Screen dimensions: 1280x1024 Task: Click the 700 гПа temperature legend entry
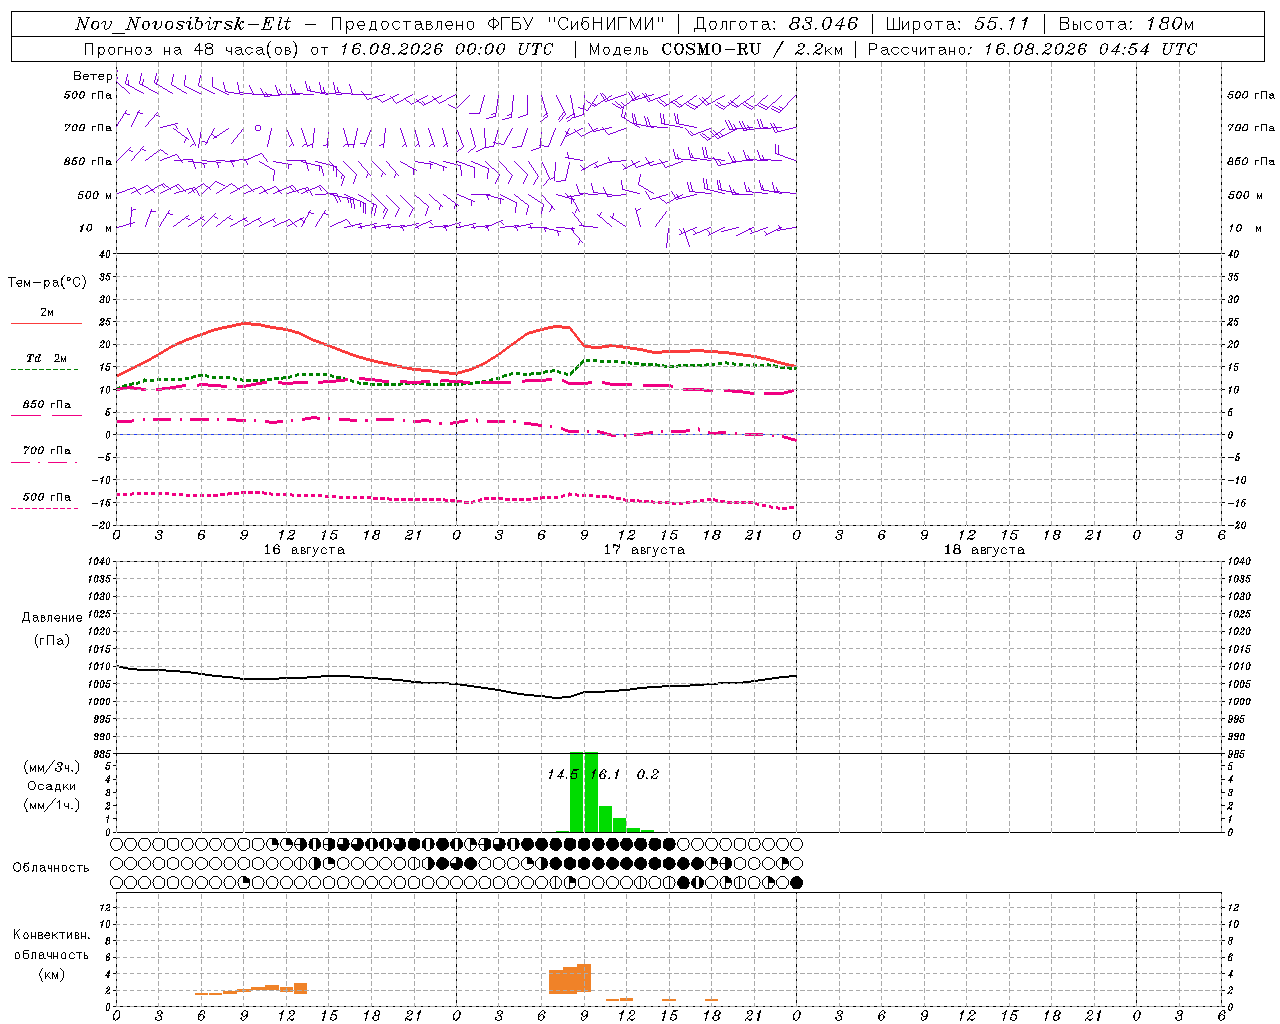click(x=46, y=454)
